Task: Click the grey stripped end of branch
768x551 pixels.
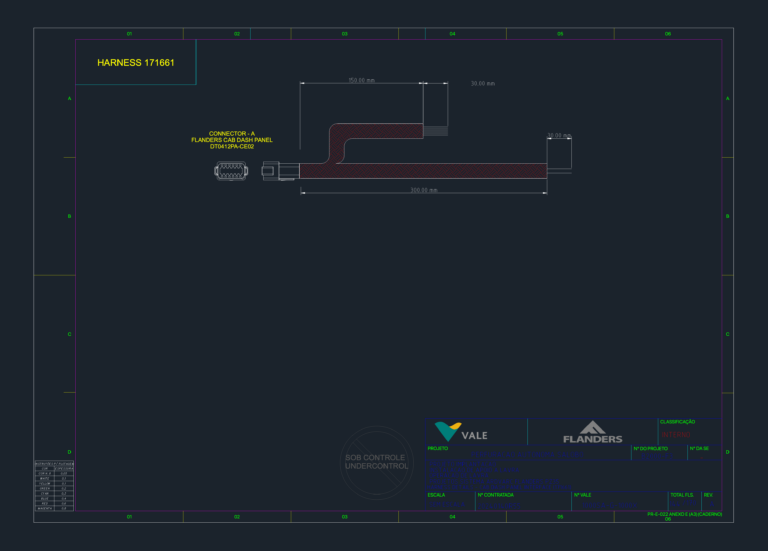Action: pyautogui.click(x=435, y=131)
